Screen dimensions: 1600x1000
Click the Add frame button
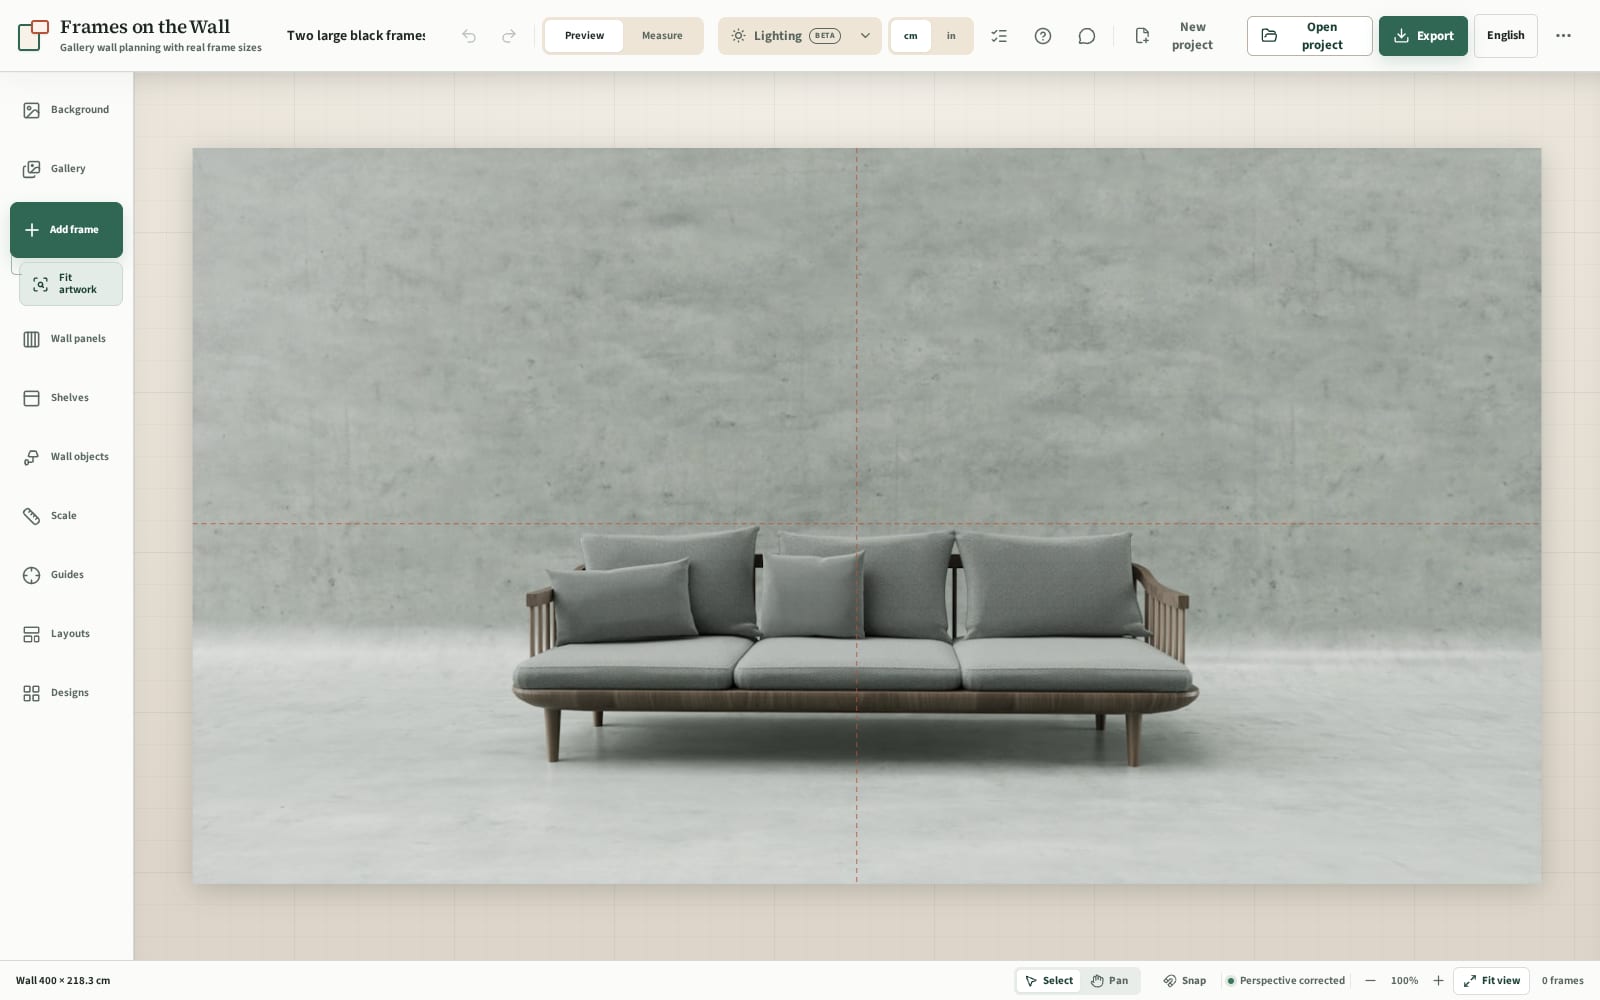click(x=66, y=230)
